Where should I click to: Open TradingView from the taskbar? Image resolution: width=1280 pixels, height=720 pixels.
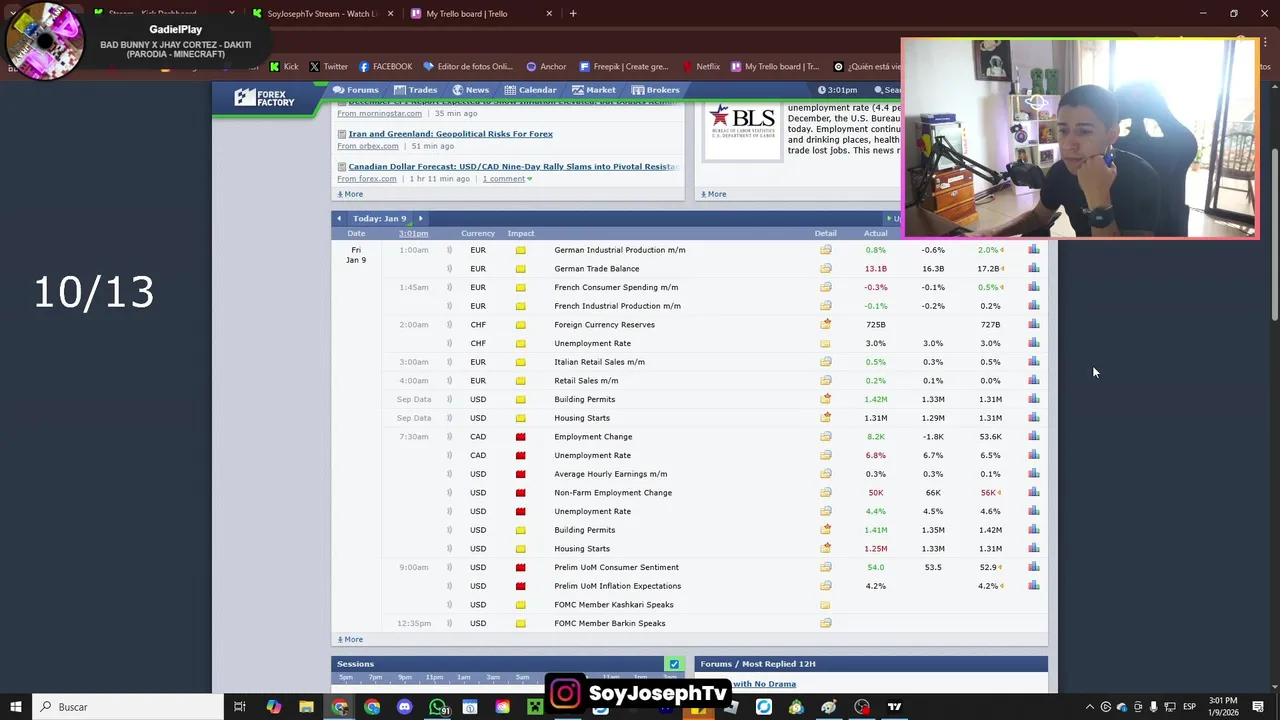(x=894, y=707)
